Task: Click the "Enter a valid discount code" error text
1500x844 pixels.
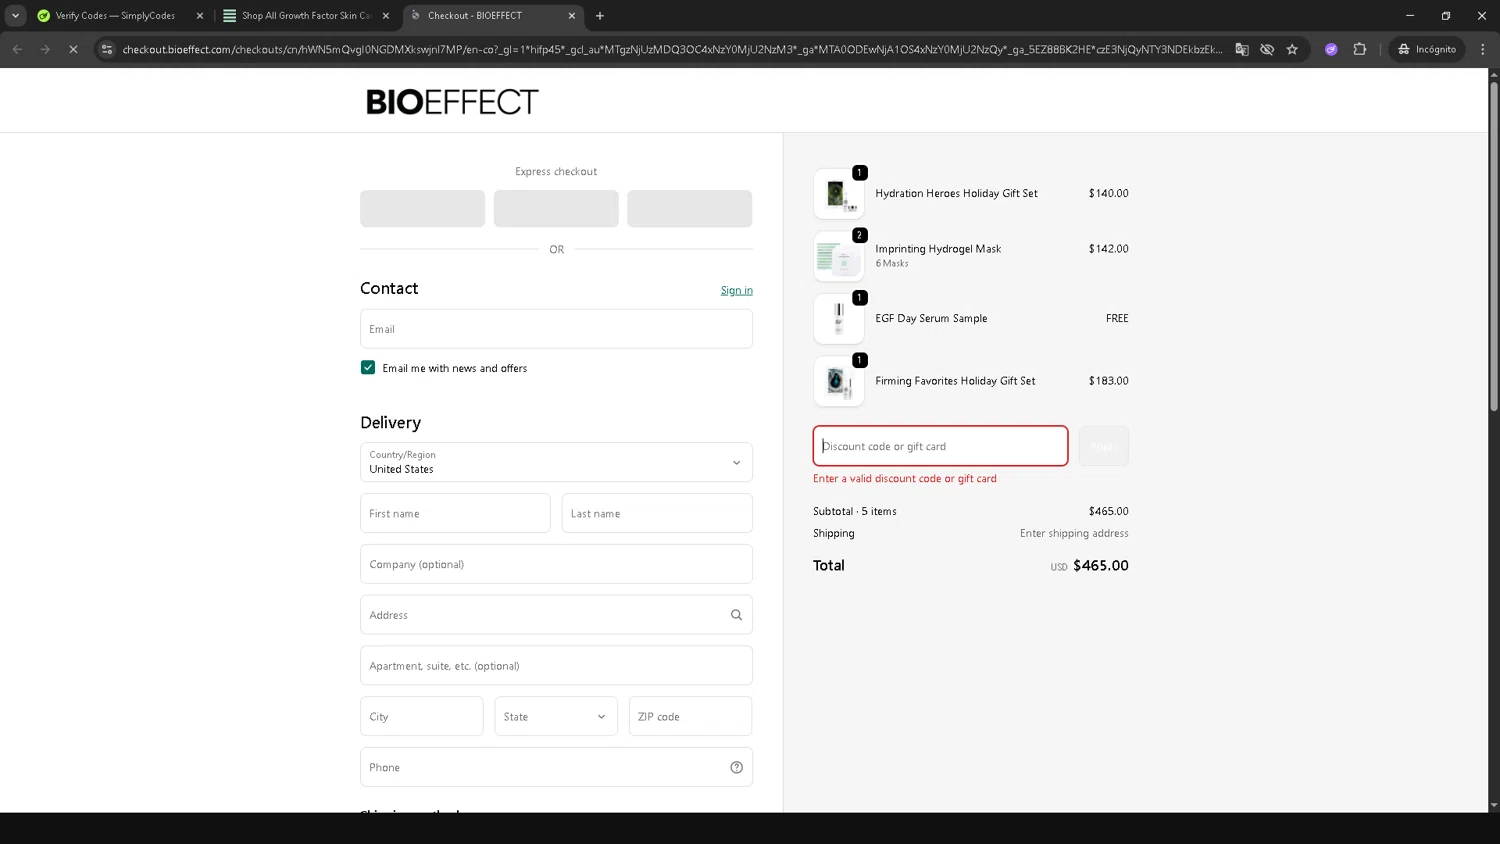Action: point(905,479)
